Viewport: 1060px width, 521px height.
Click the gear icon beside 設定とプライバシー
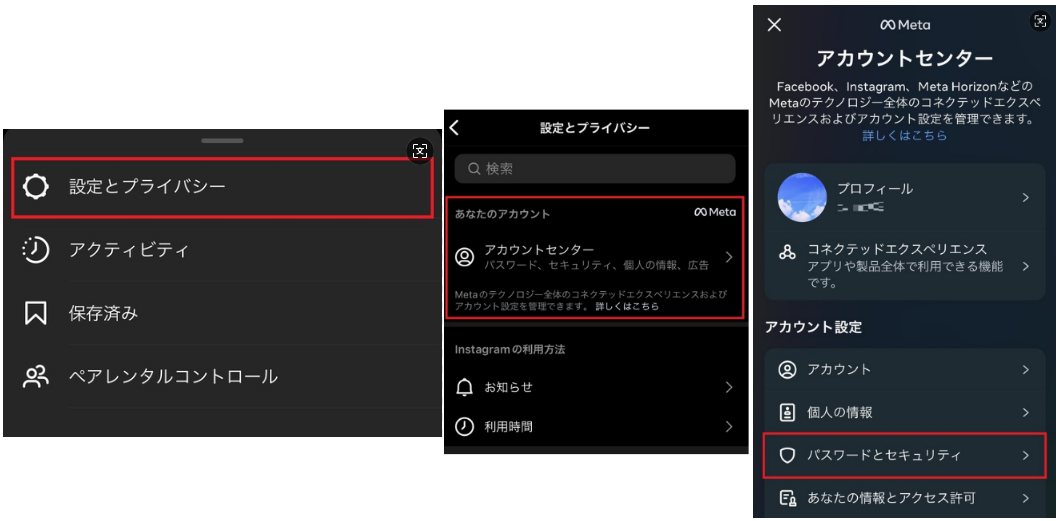[35, 187]
